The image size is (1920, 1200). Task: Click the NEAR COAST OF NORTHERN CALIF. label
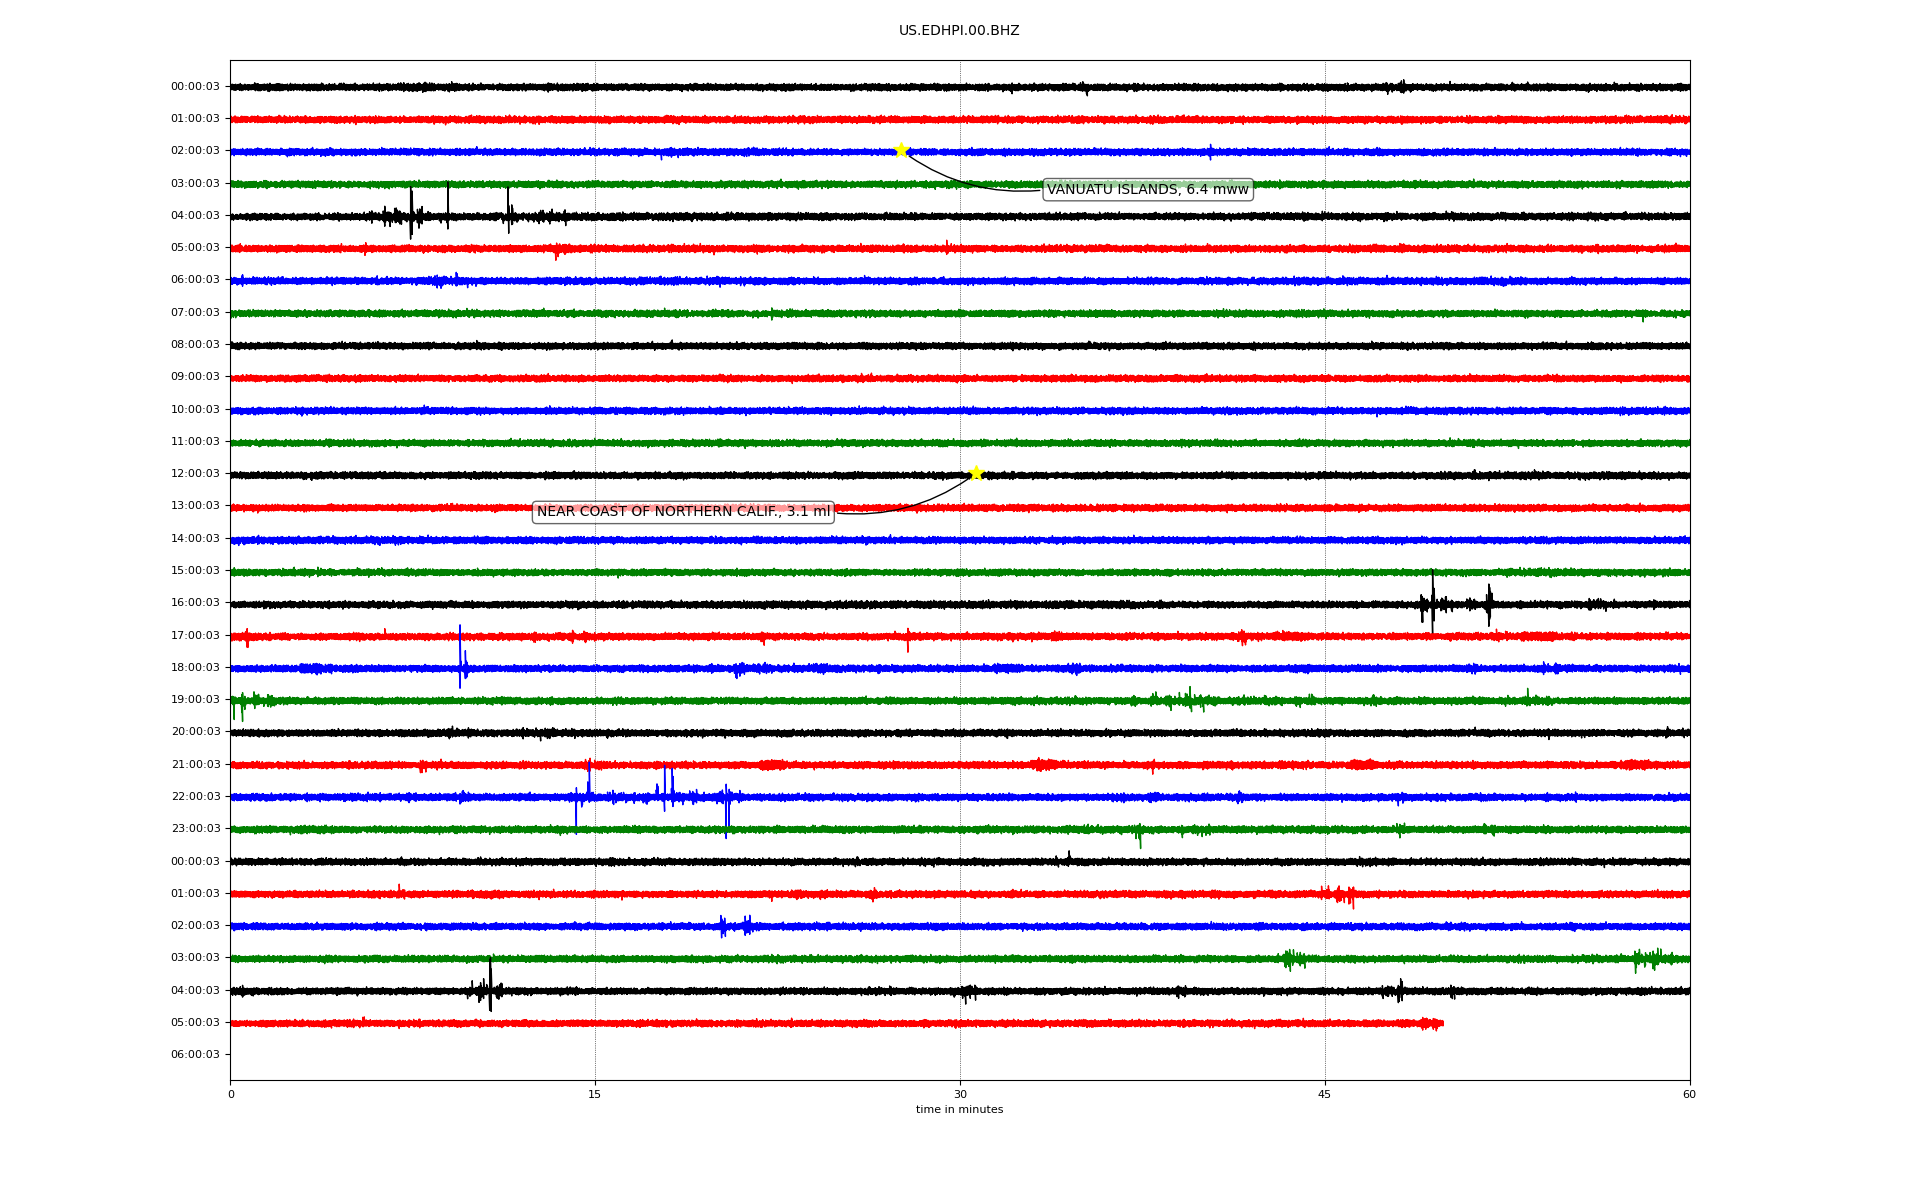(683, 512)
